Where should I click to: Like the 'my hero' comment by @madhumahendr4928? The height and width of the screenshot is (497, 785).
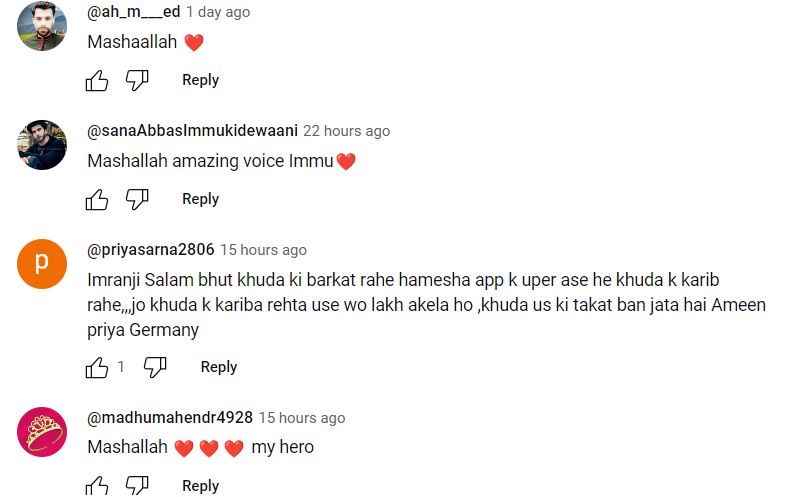97,485
